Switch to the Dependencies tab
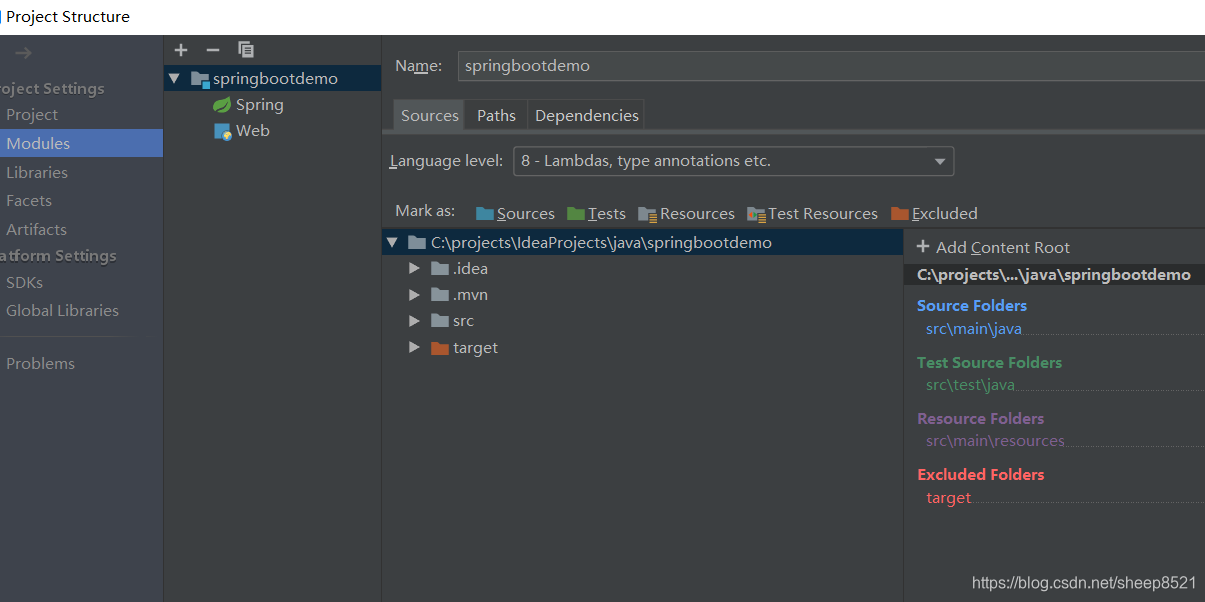The height and width of the screenshot is (602, 1205). (x=587, y=115)
